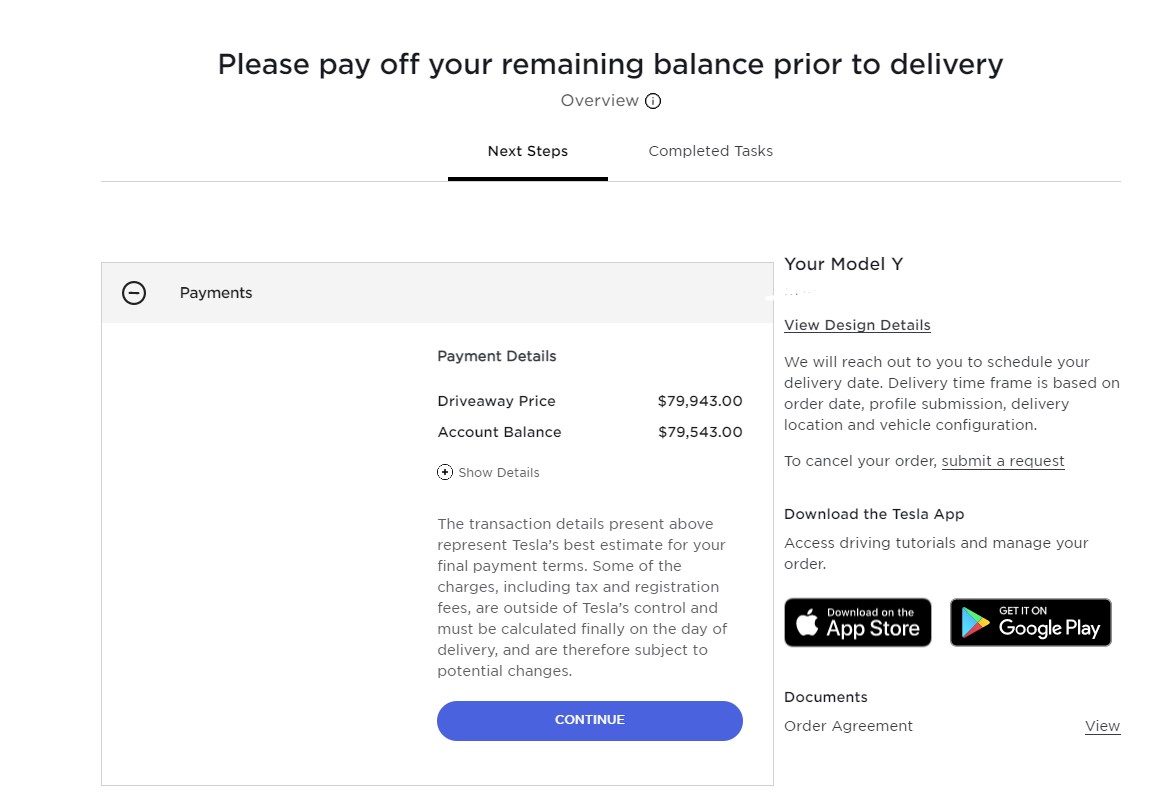The width and height of the screenshot is (1165, 799).
Task: Click the Google Play triangle logo
Action: (x=975, y=623)
